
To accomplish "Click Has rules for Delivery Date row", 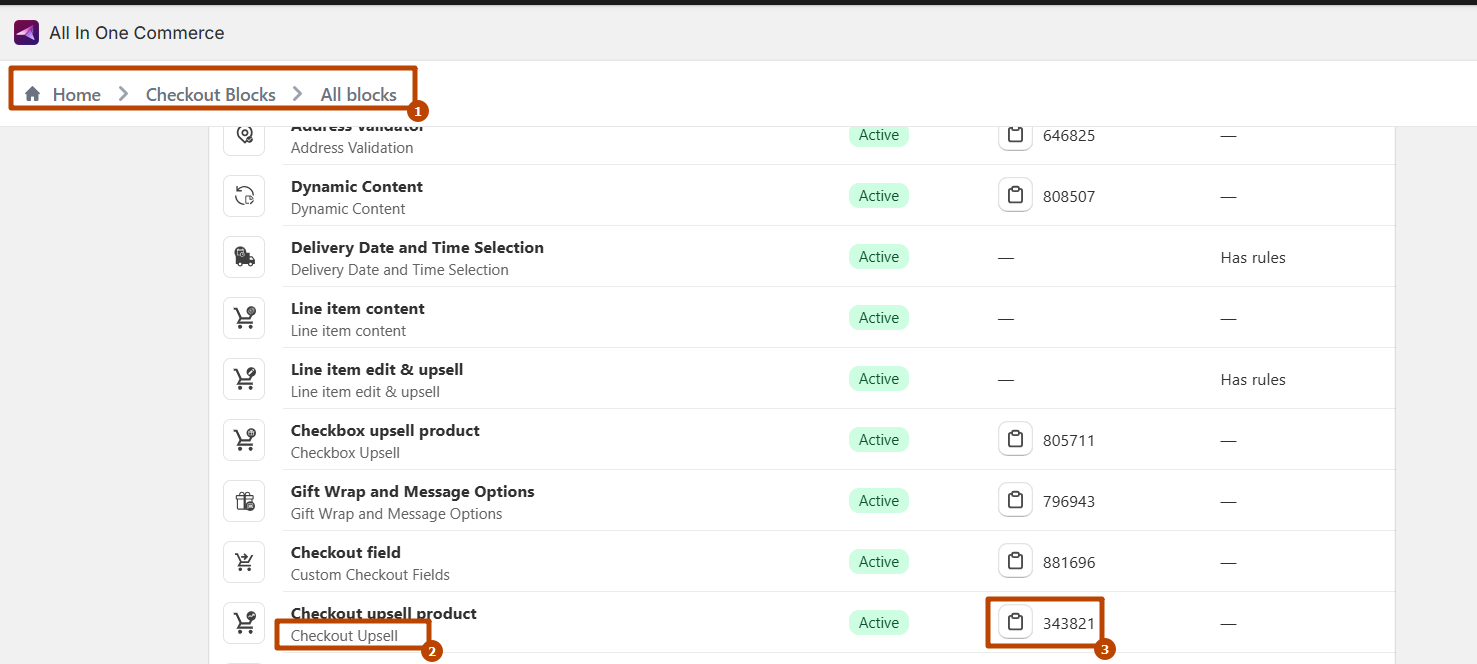I will click(1252, 258).
